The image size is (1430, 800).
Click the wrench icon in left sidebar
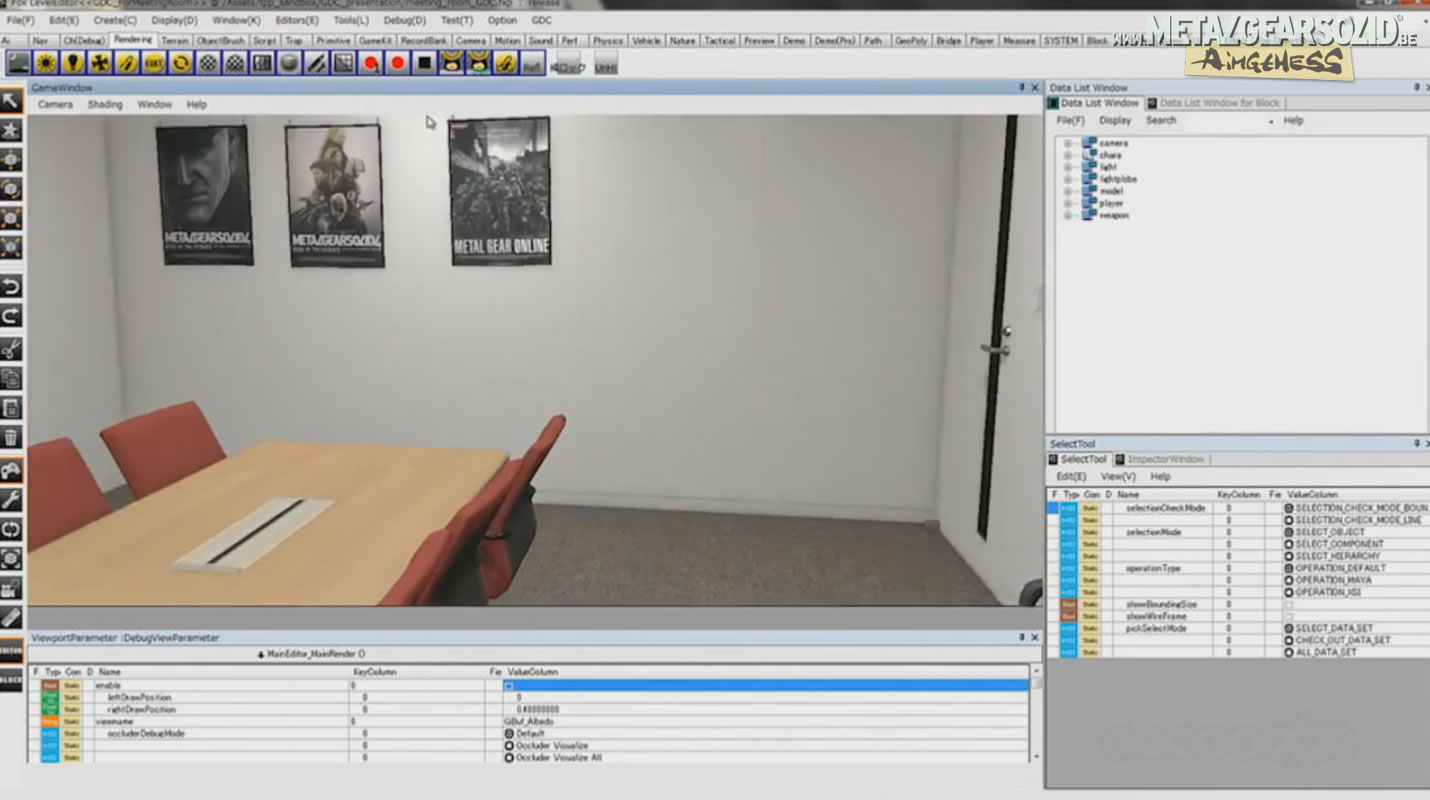(x=11, y=499)
